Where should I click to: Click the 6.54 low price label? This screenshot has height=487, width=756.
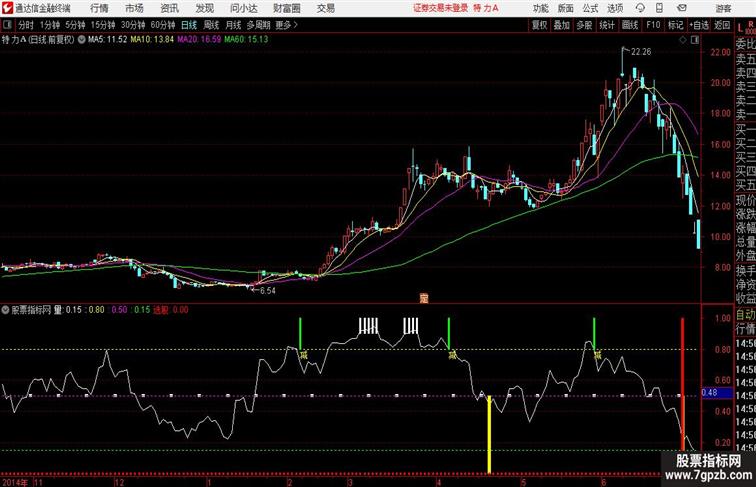click(x=268, y=291)
